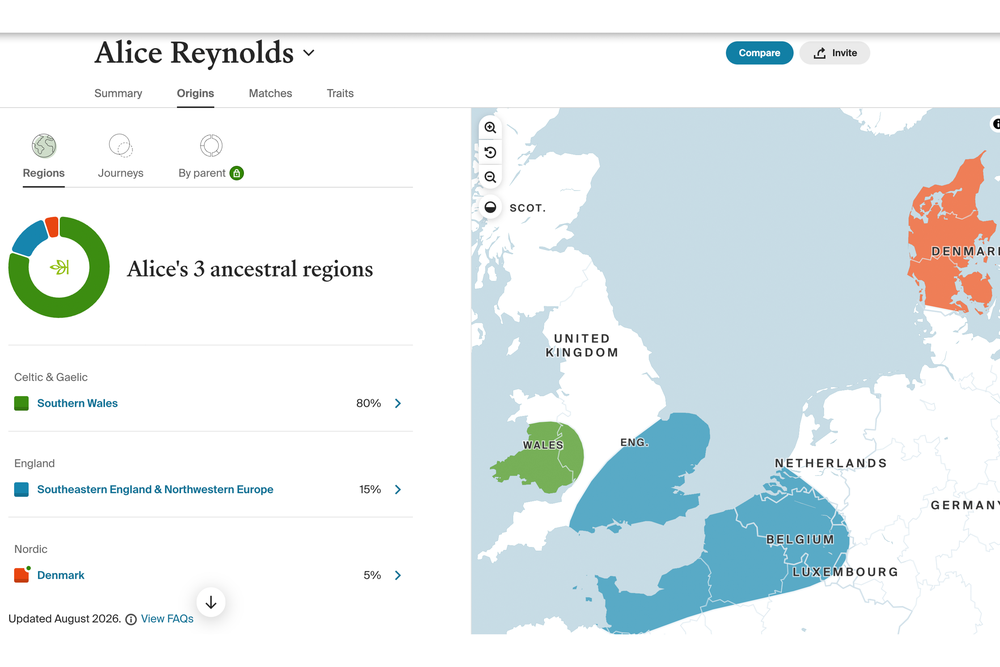Click the FAQ info icon
This screenshot has height=667, width=1000.
131,619
